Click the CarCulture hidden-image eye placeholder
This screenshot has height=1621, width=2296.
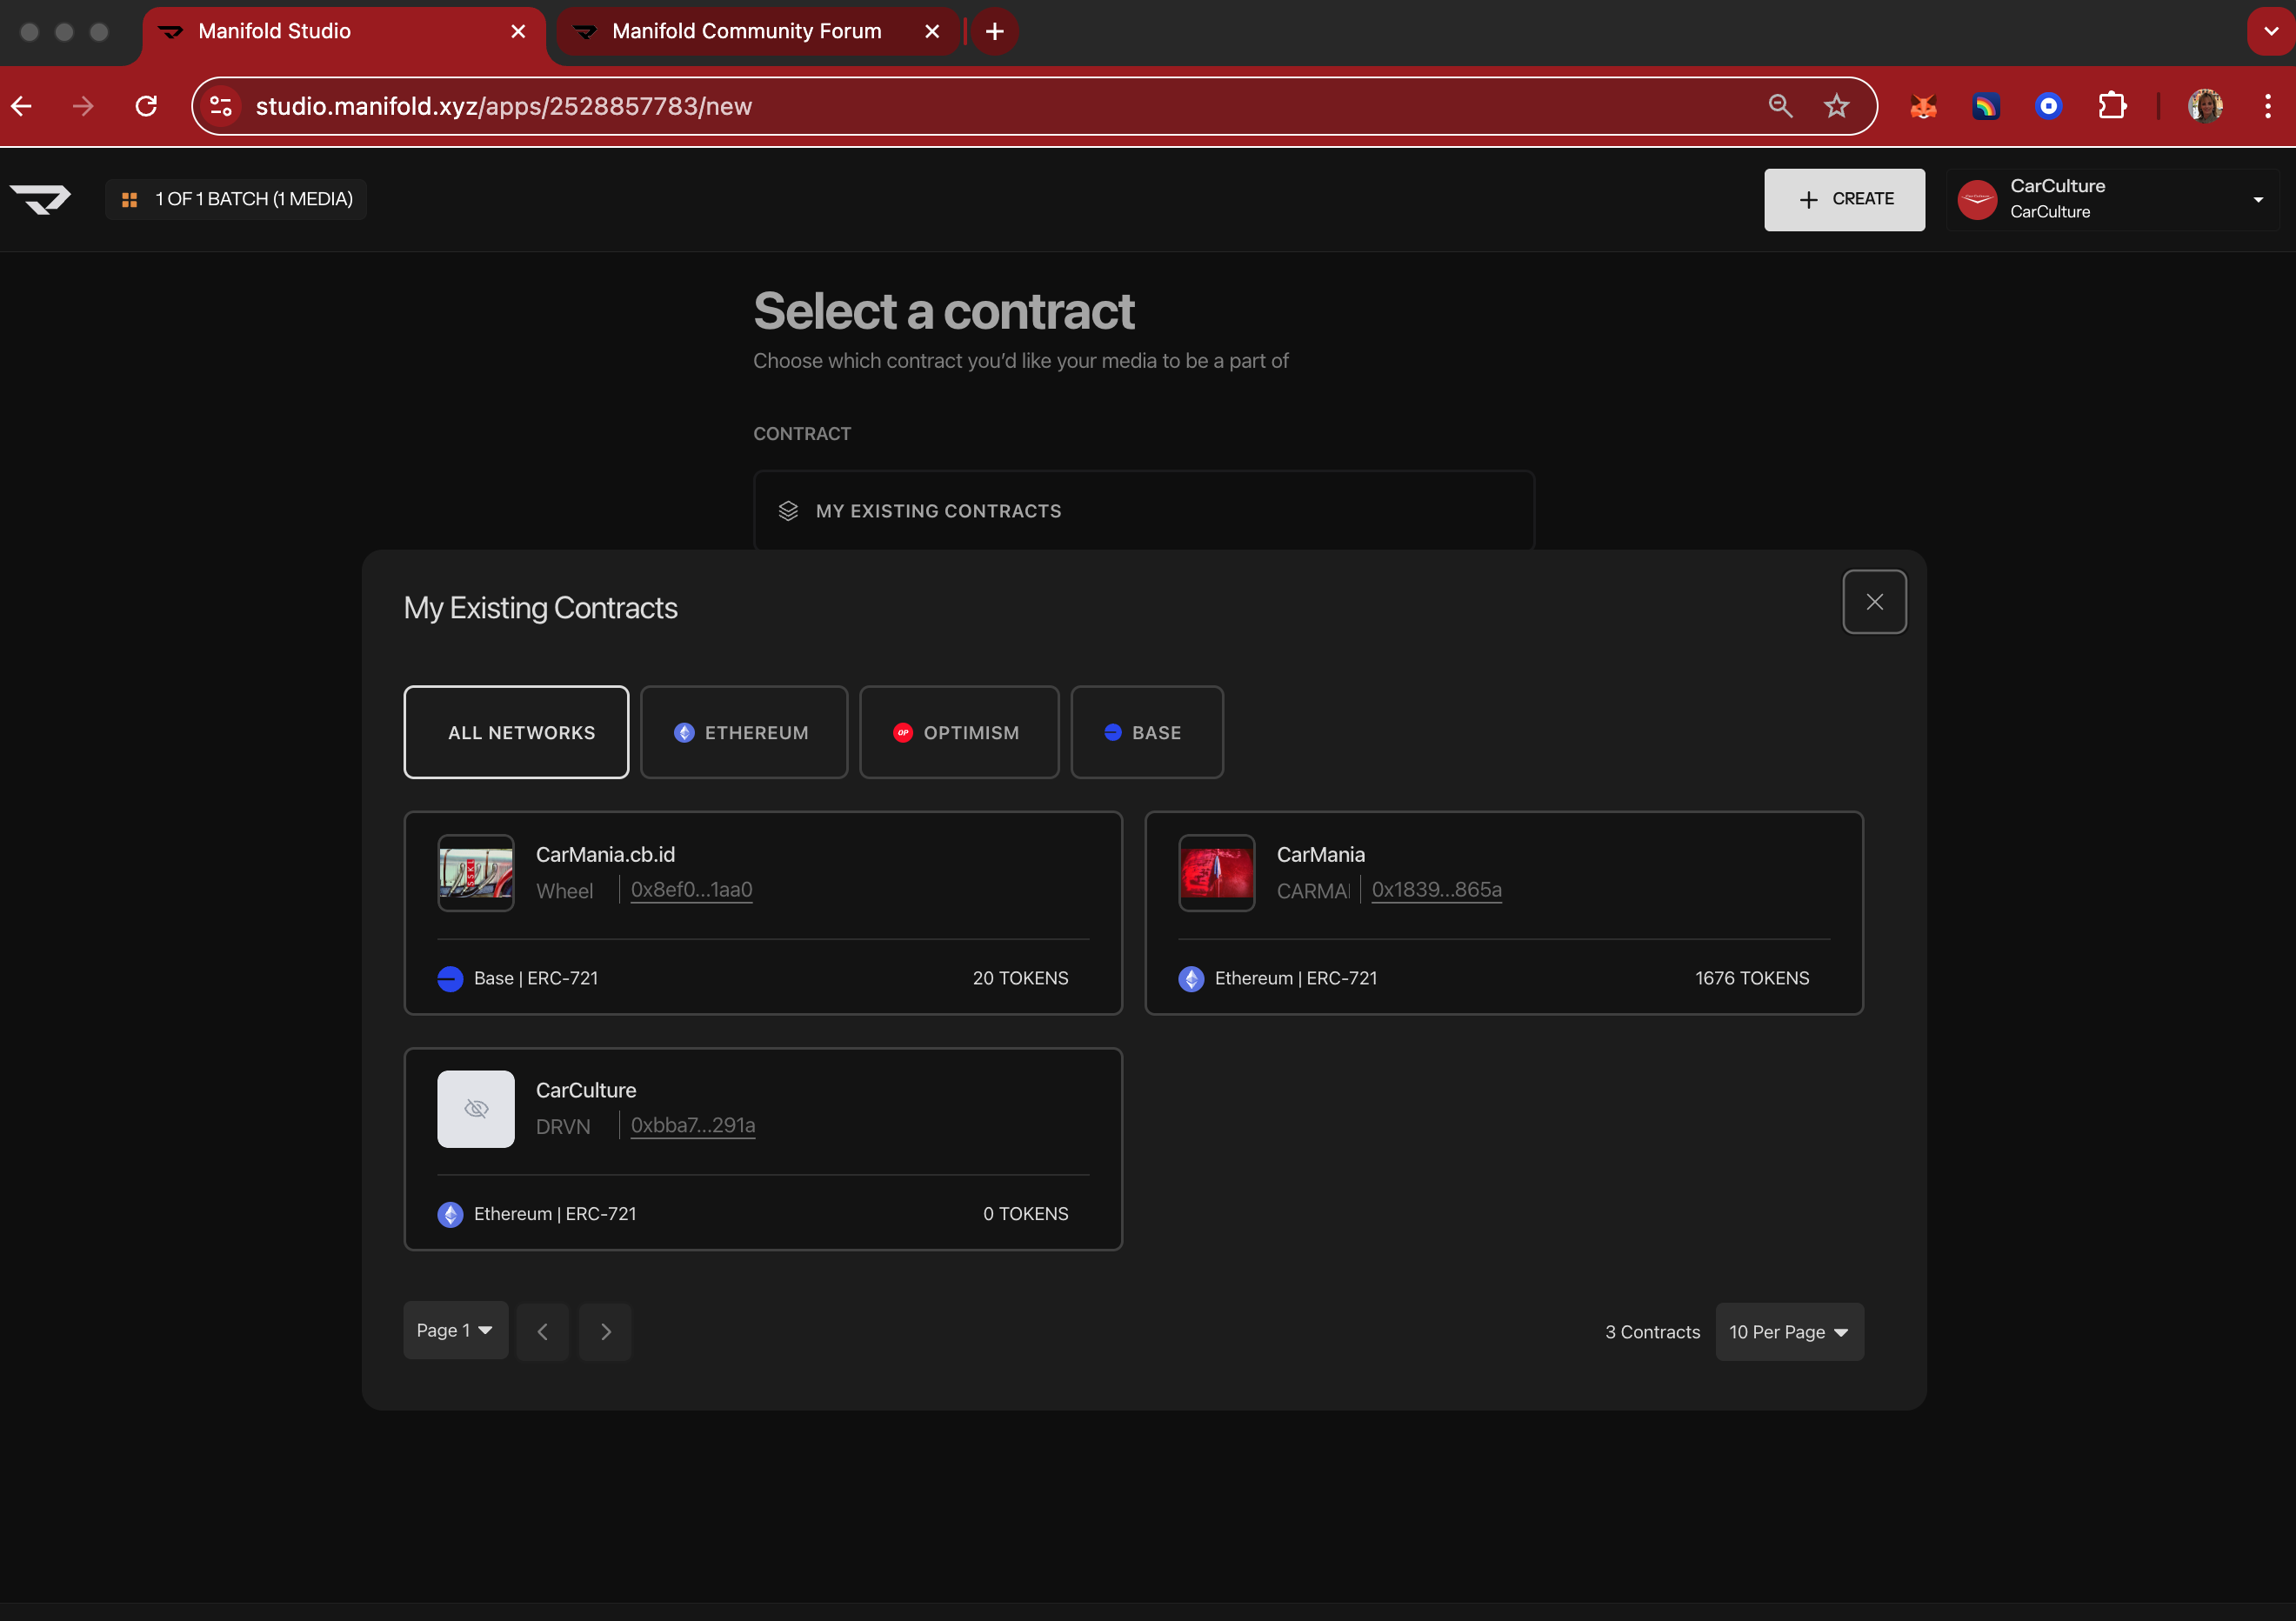coord(476,1108)
